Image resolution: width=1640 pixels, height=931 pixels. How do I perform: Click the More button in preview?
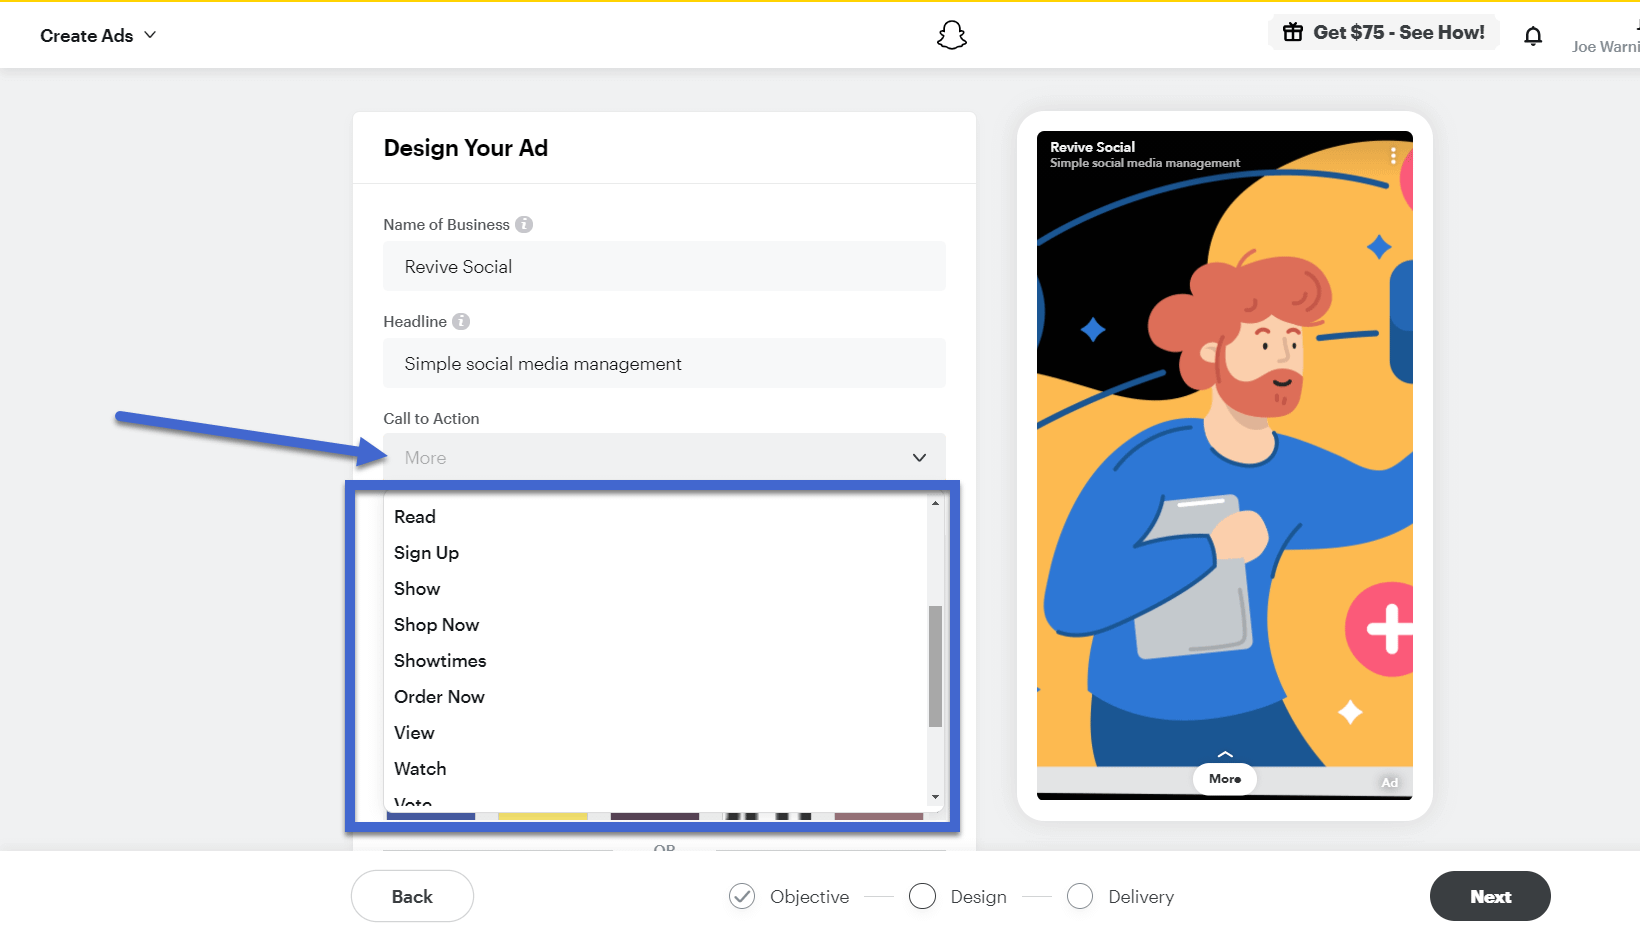tap(1225, 779)
